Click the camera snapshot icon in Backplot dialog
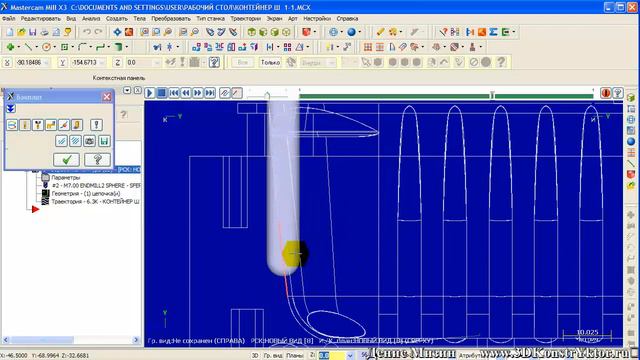Viewport: 640px width, 360px height. (x=89, y=141)
